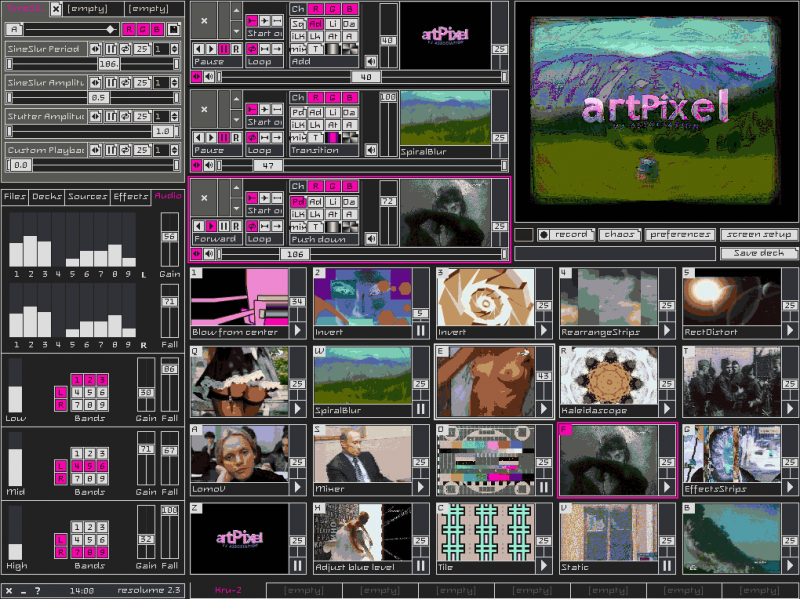Toggle L channel in High bands
Screen dimensions: 800x599
[x=61, y=539]
